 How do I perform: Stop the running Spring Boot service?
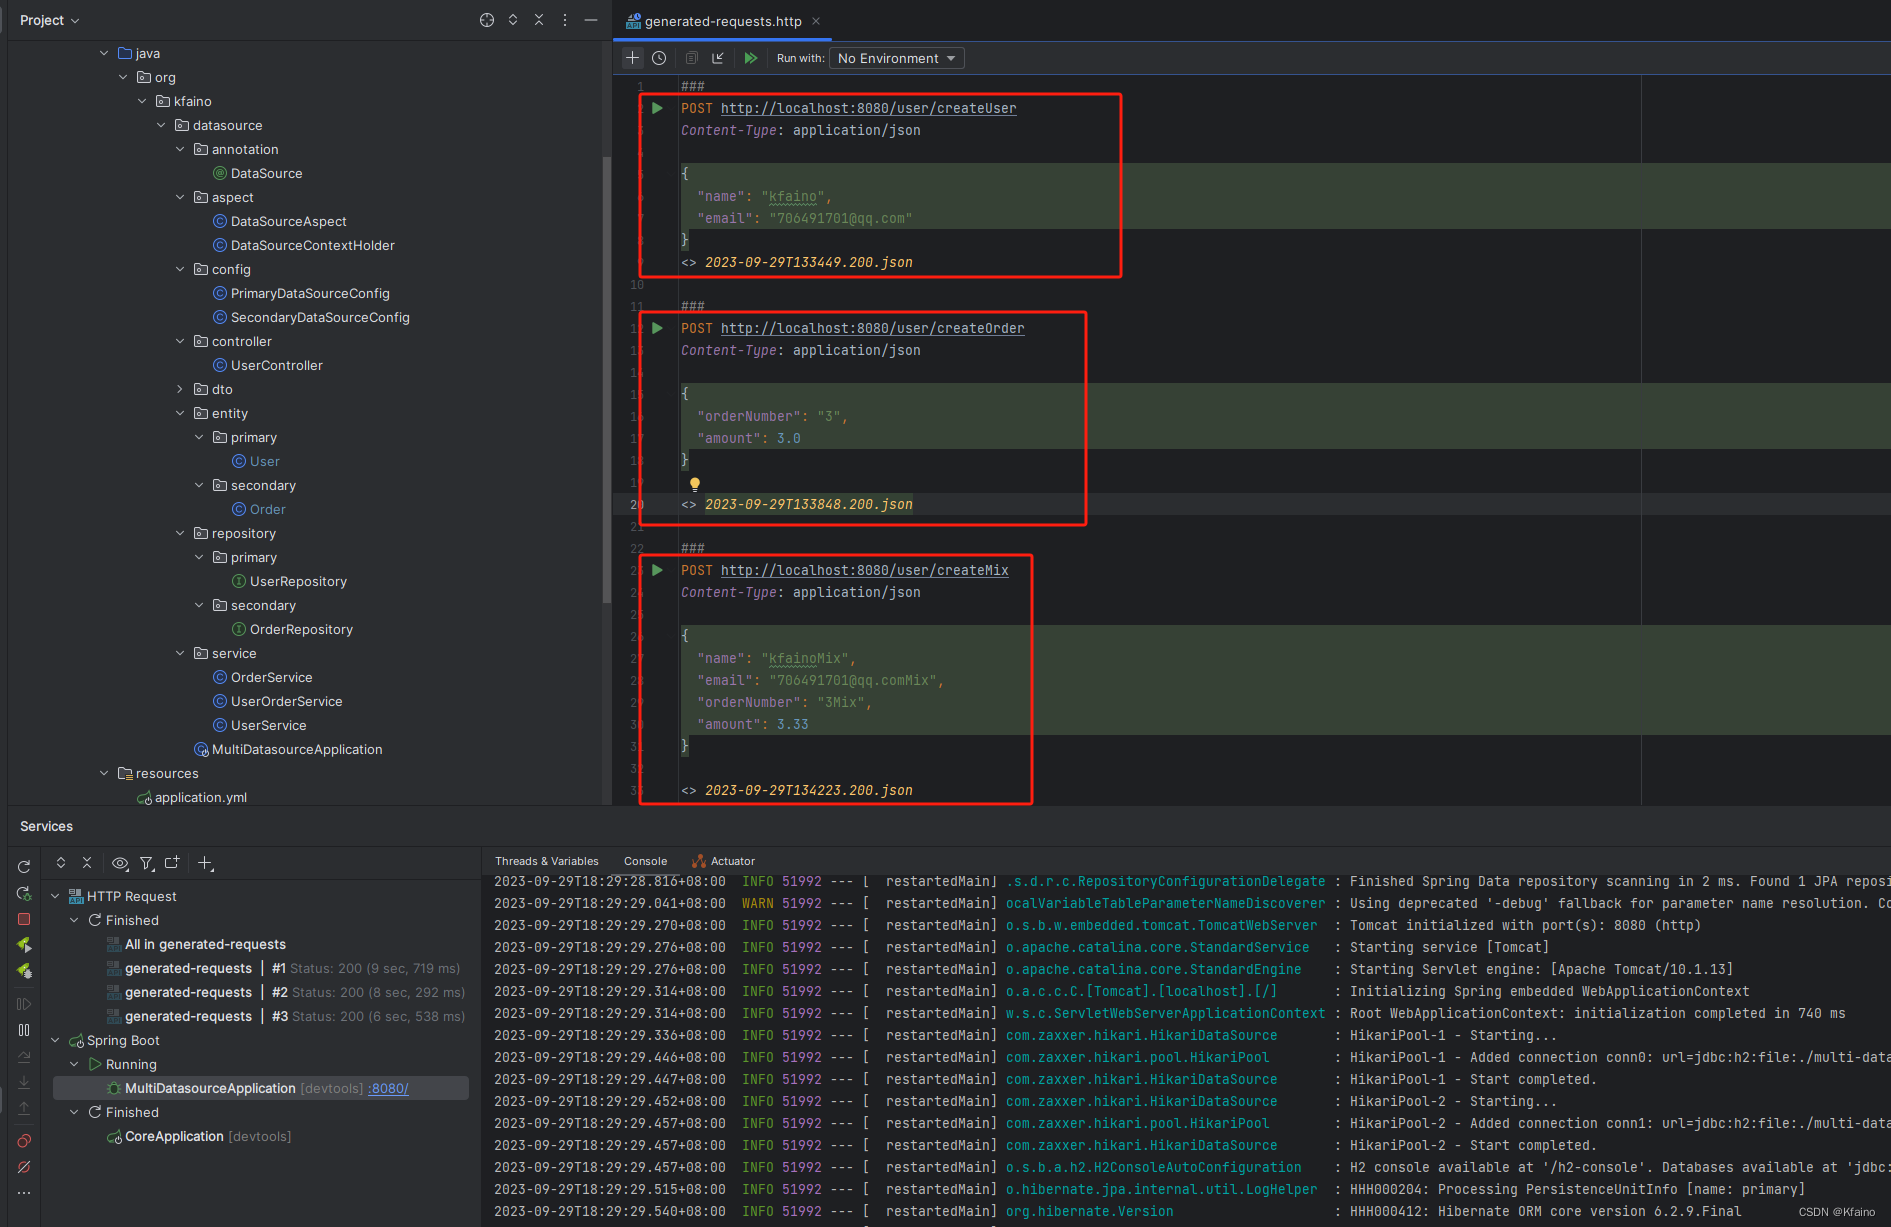point(24,919)
